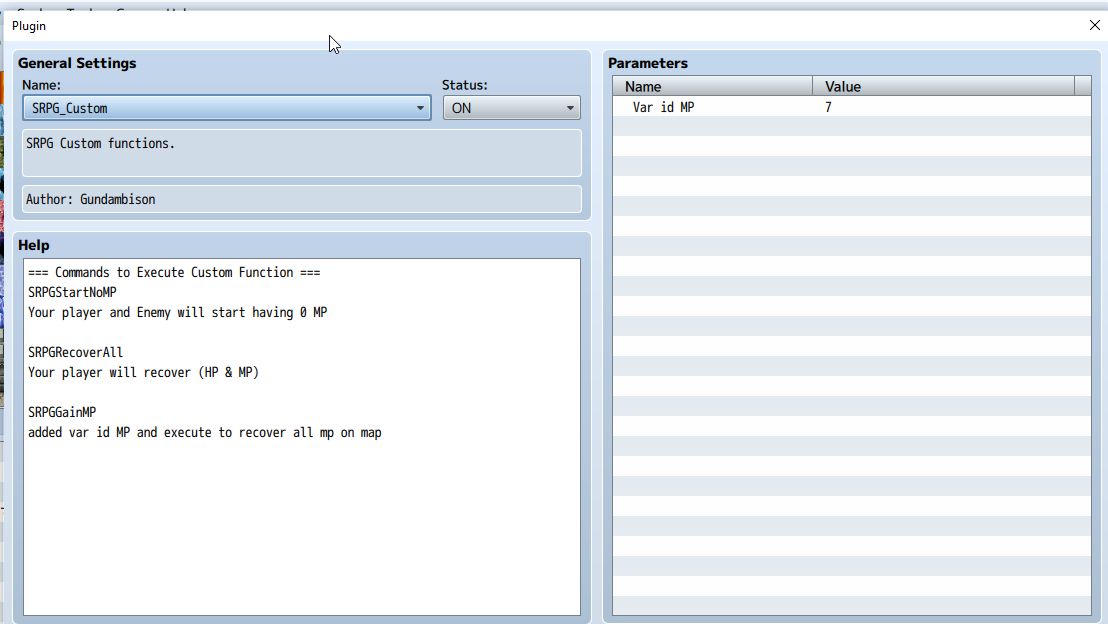Image resolution: width=1108 pixels, height=624 pixels.
Task: Select the SRPG_Custom name field
Action: pos(226,108)
